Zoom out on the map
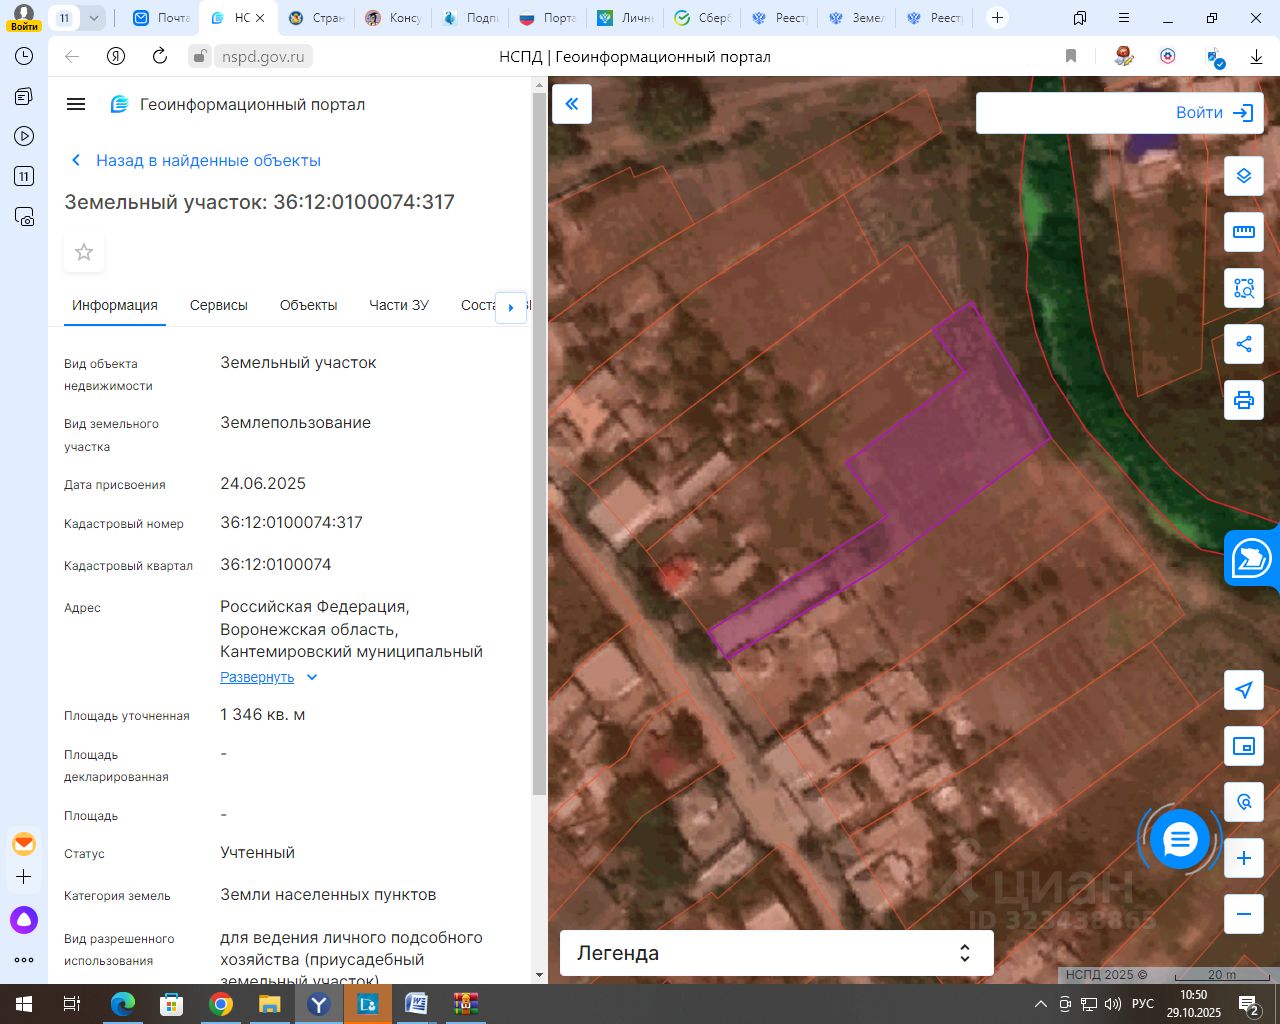 [1243, 914]
